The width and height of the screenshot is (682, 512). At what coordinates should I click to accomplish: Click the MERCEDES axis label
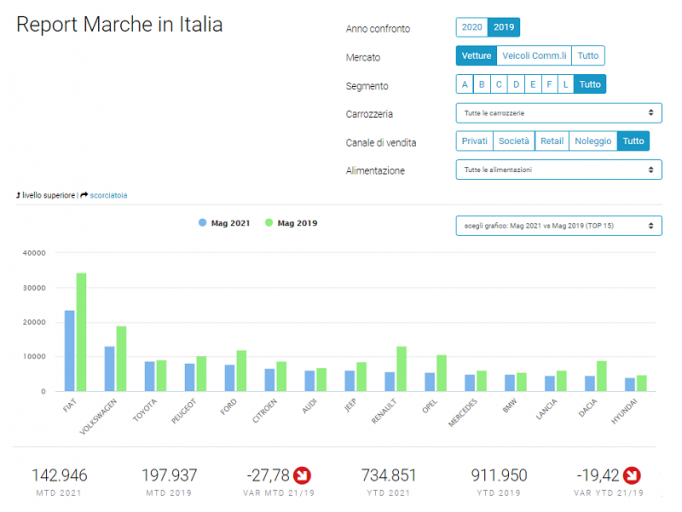pyautogui.click(x=463, y=412)
